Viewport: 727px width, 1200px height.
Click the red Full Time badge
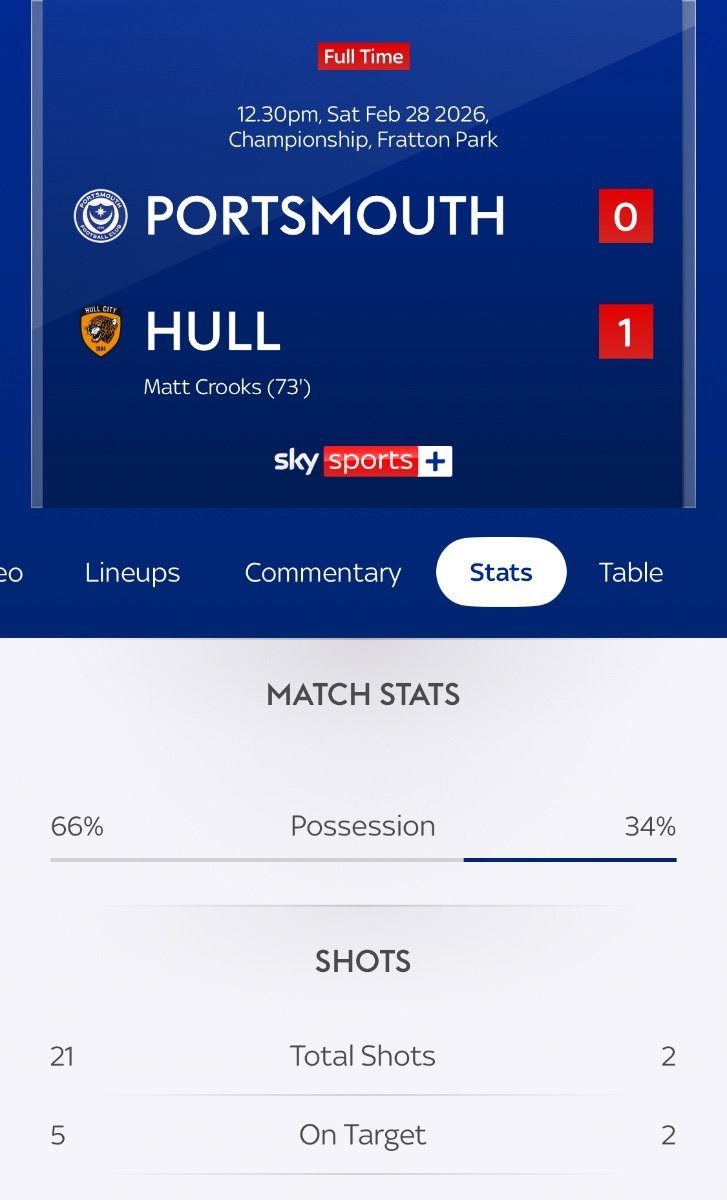pyautogui.click(x=364, y=57)
